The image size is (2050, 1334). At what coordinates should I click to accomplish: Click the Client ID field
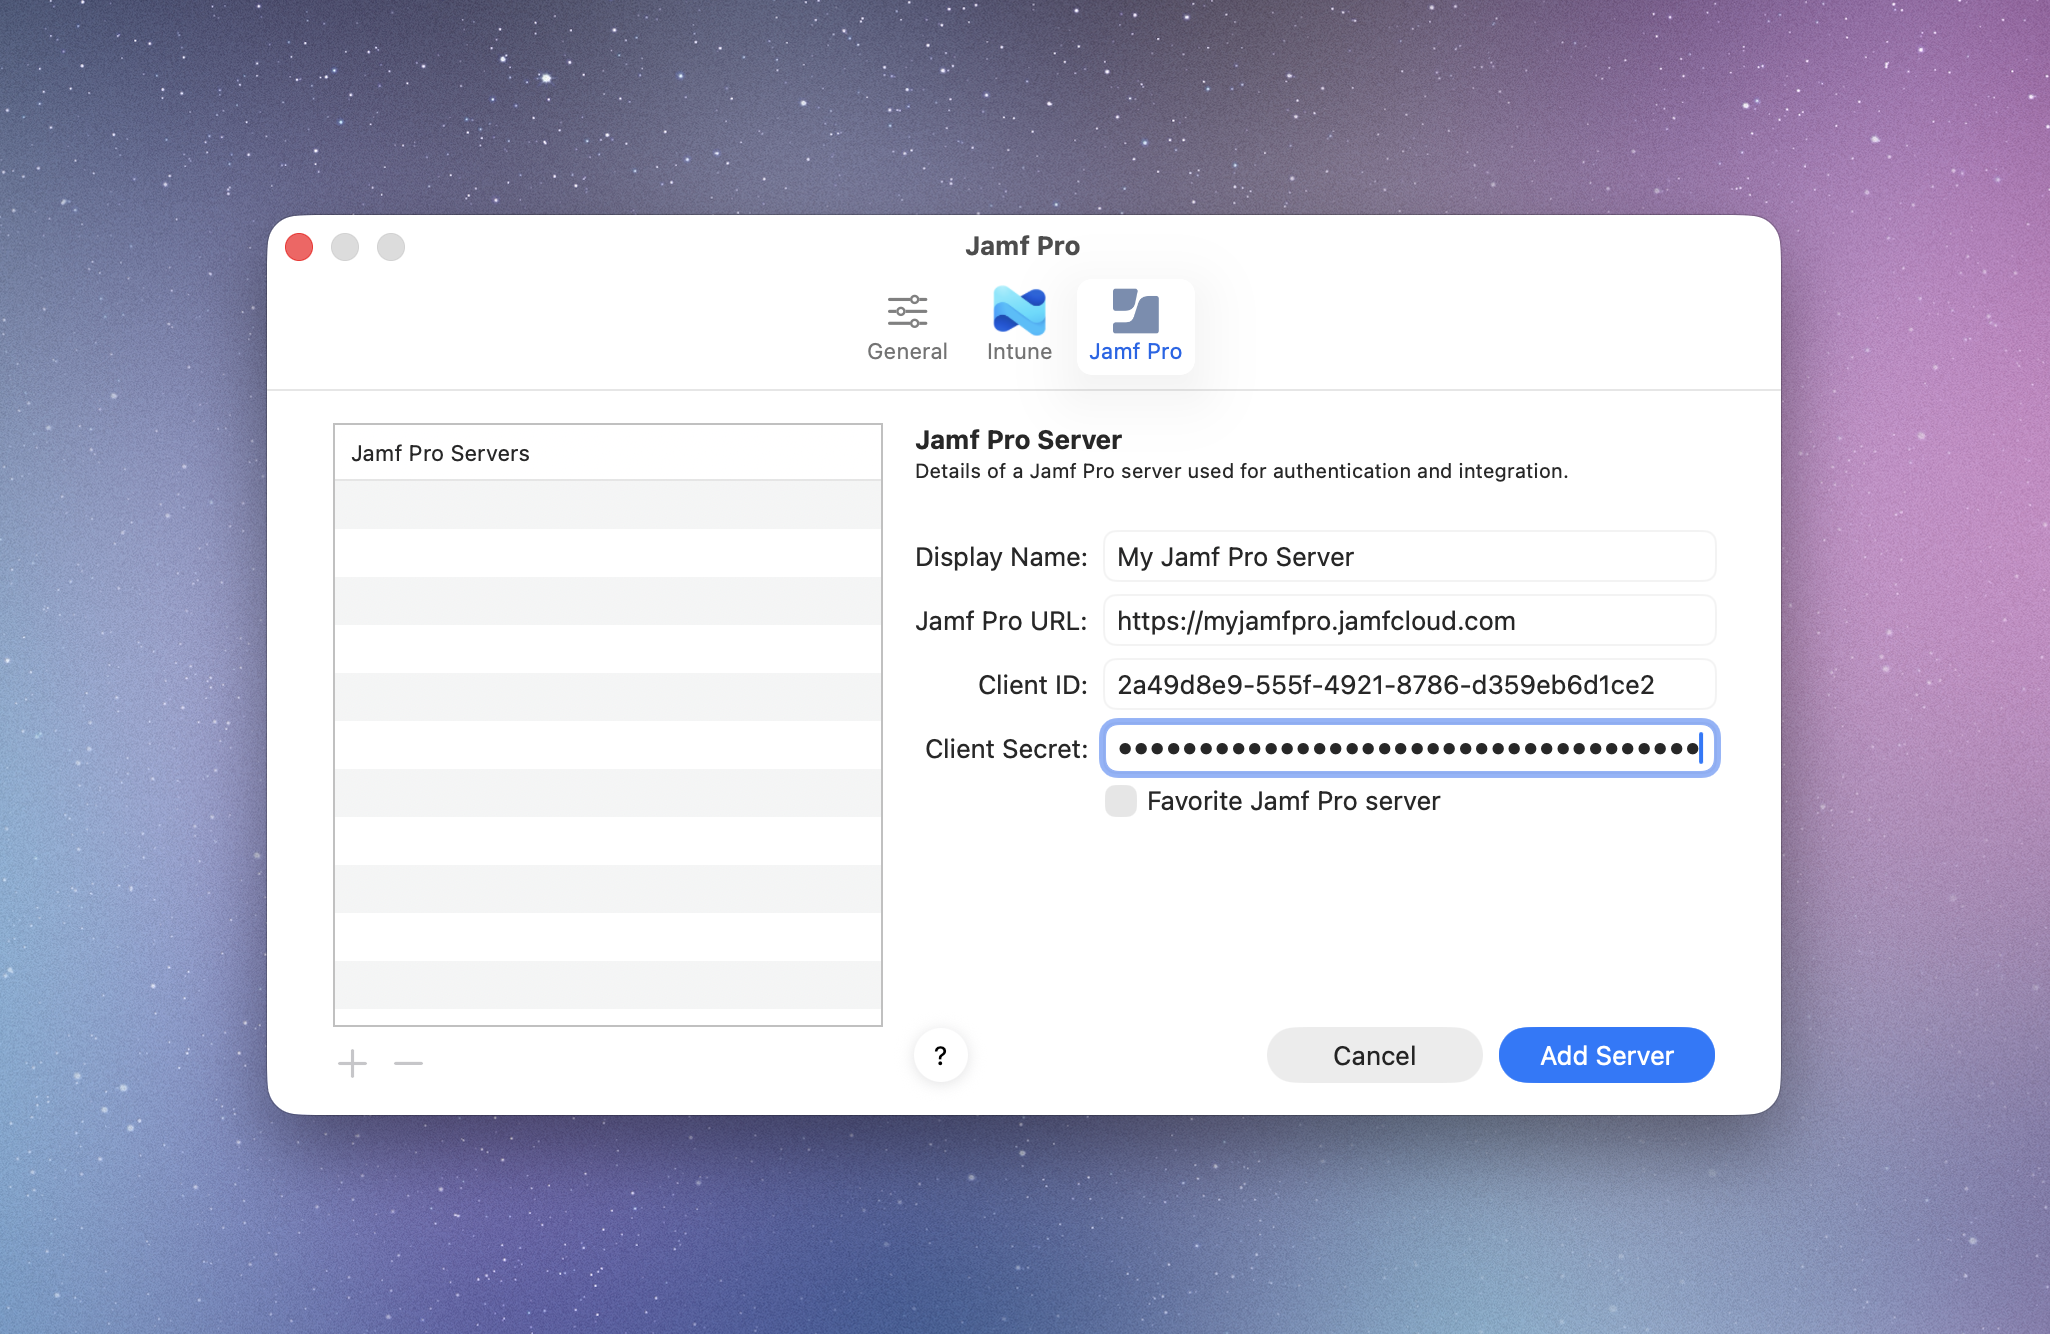click(1409, 685)
